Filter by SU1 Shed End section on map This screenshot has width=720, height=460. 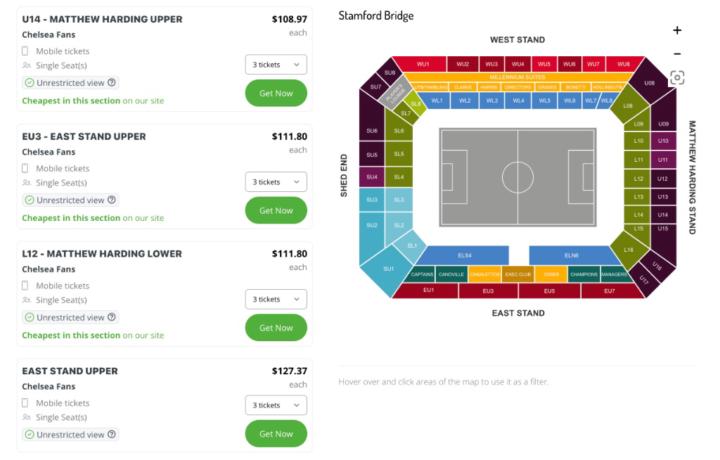tap(389, 270)
